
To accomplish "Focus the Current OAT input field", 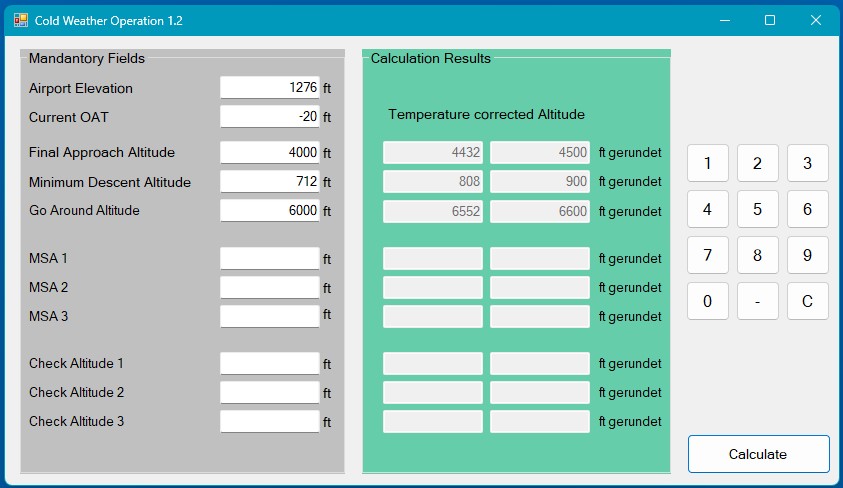I will tap(269, 117).
